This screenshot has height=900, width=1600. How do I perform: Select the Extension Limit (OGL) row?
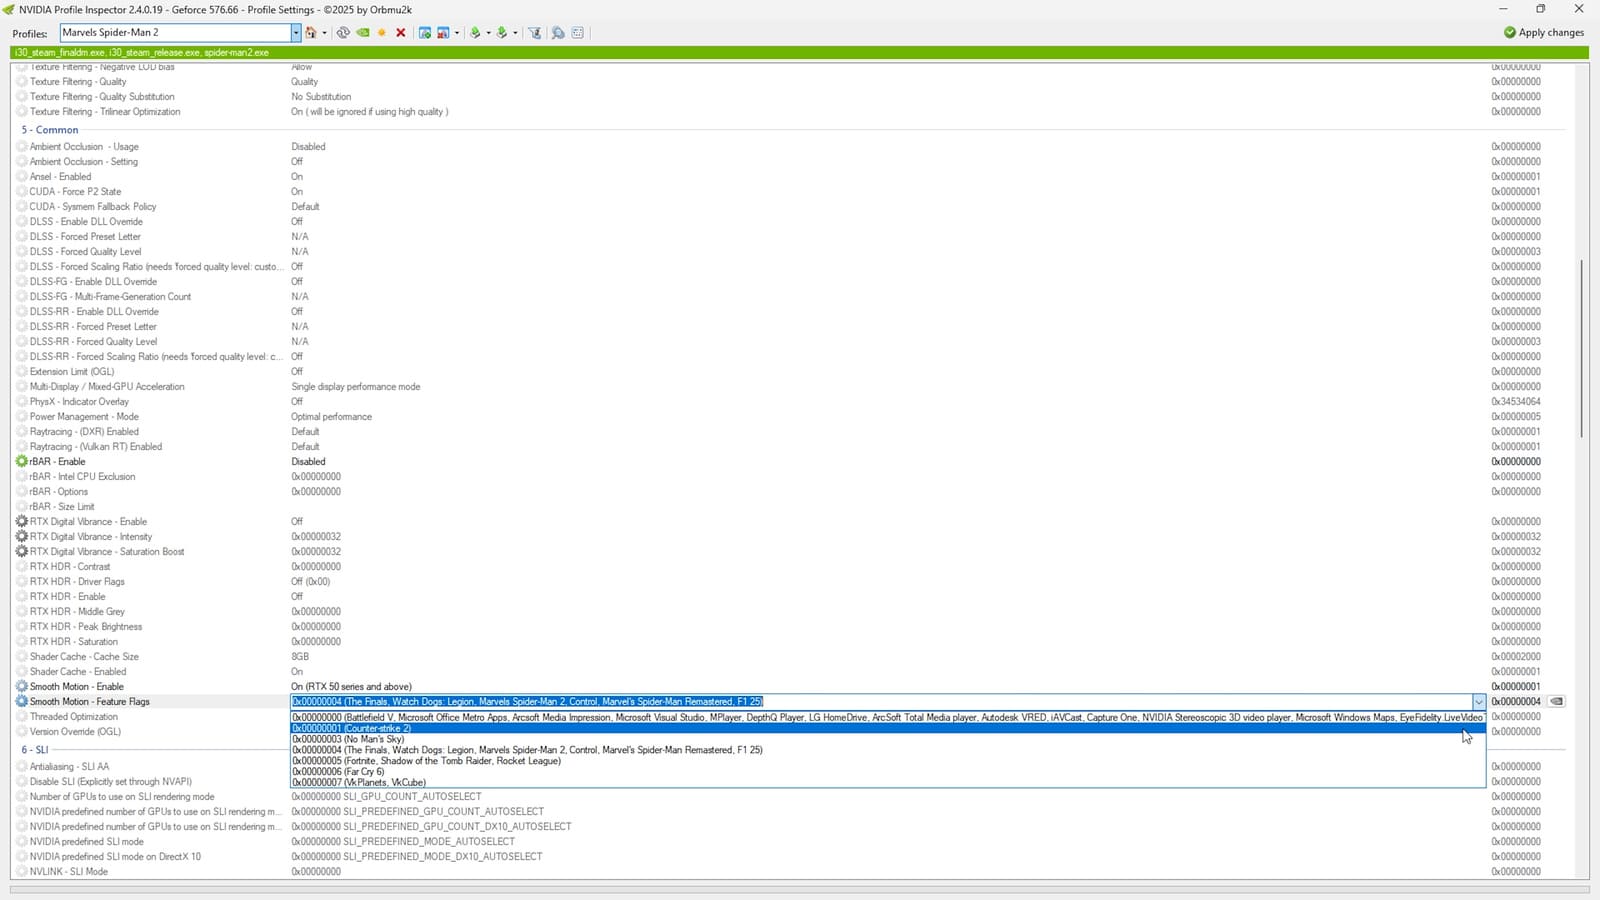pos(790,372)
